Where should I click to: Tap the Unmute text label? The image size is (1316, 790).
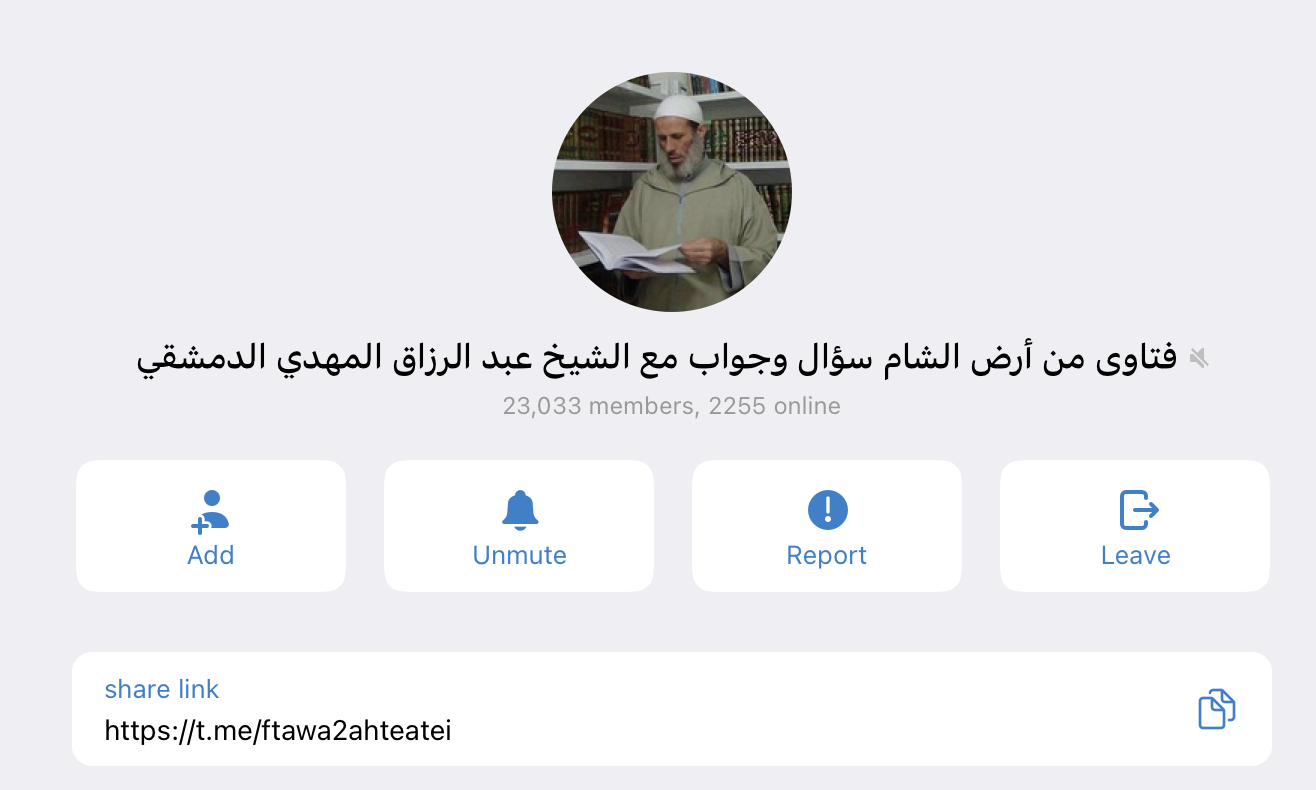point(519,555)
